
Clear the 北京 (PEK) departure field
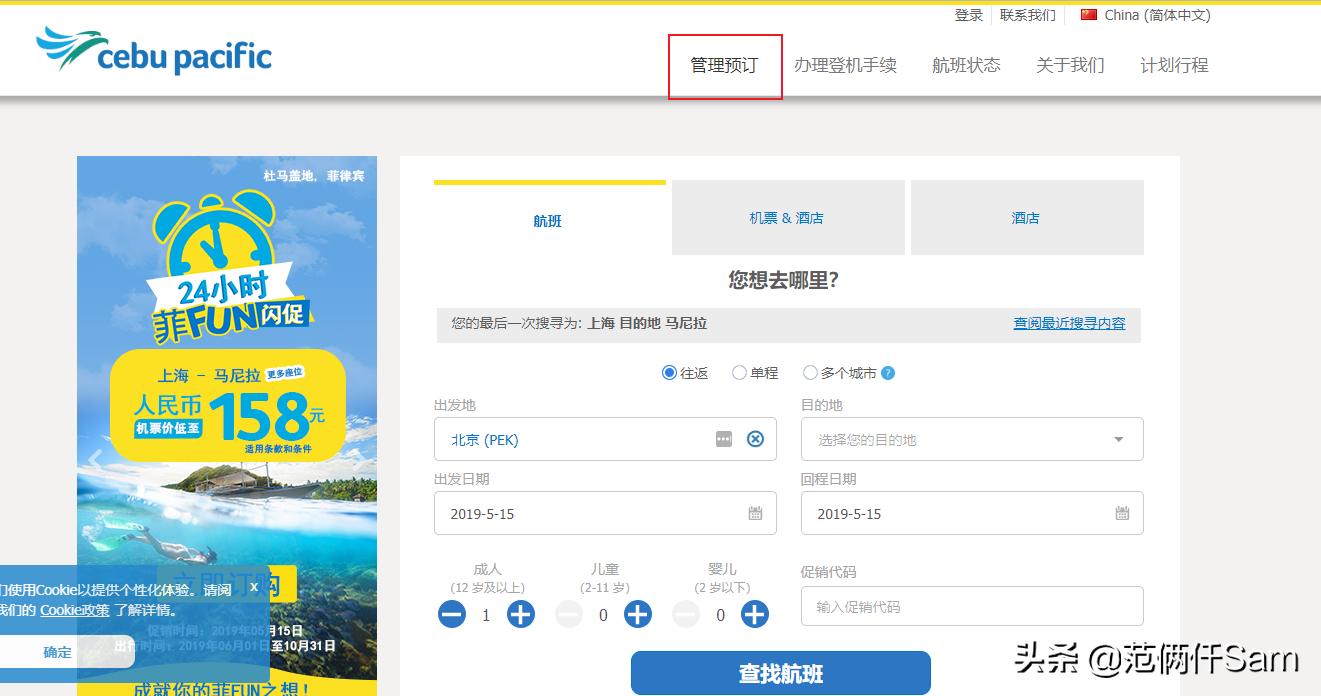click(755, 439)
